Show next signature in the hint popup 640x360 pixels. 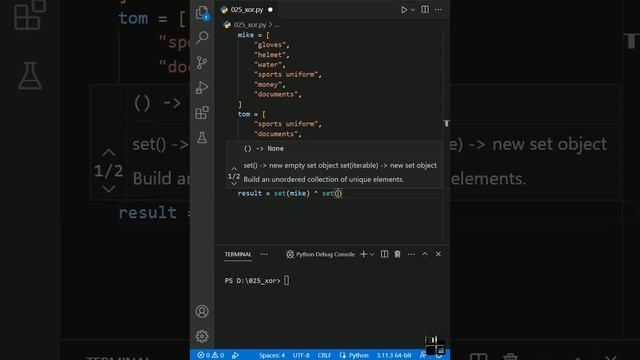pos(234,184)
